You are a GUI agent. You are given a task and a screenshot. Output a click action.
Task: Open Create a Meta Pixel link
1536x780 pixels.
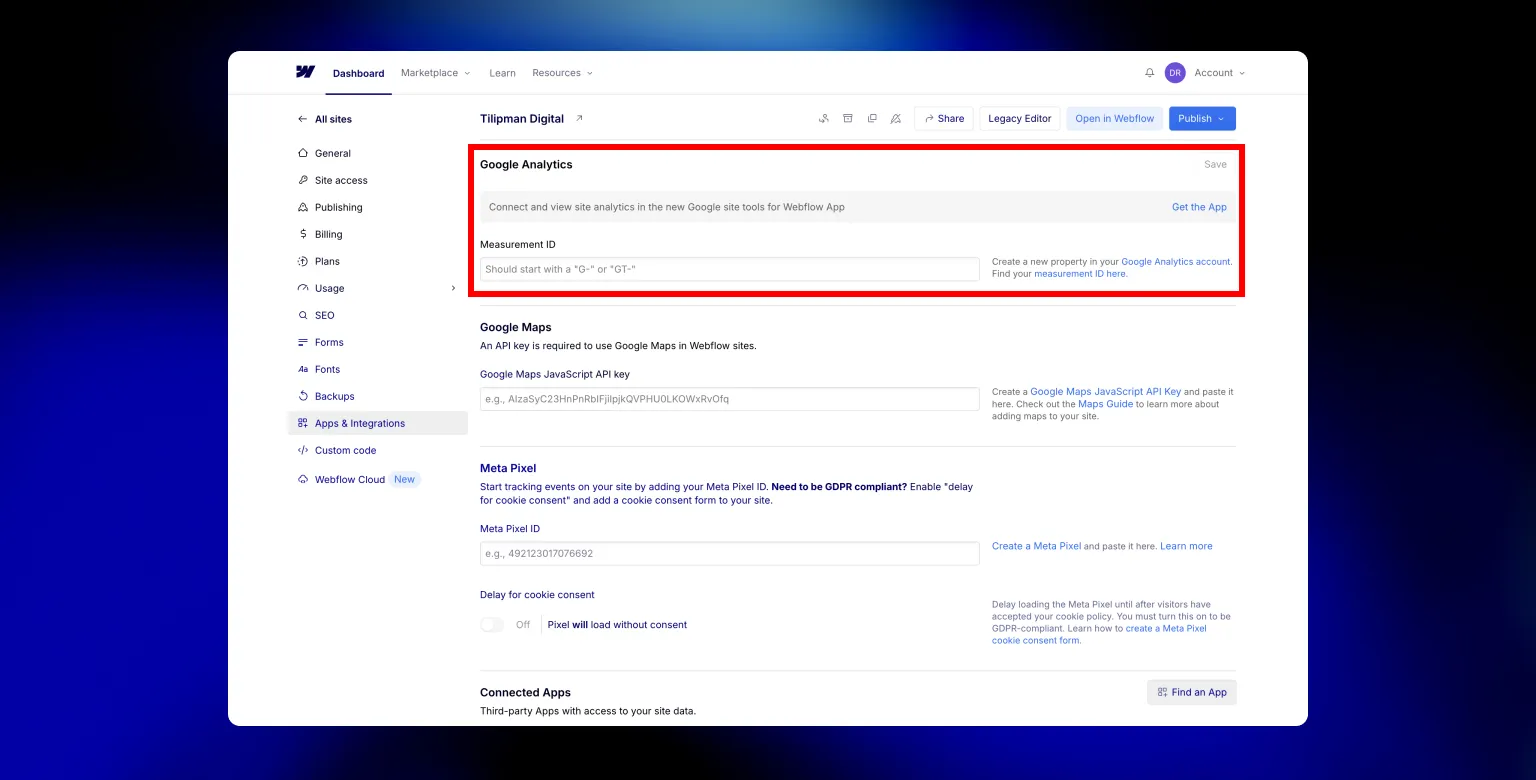(1036, 546)
